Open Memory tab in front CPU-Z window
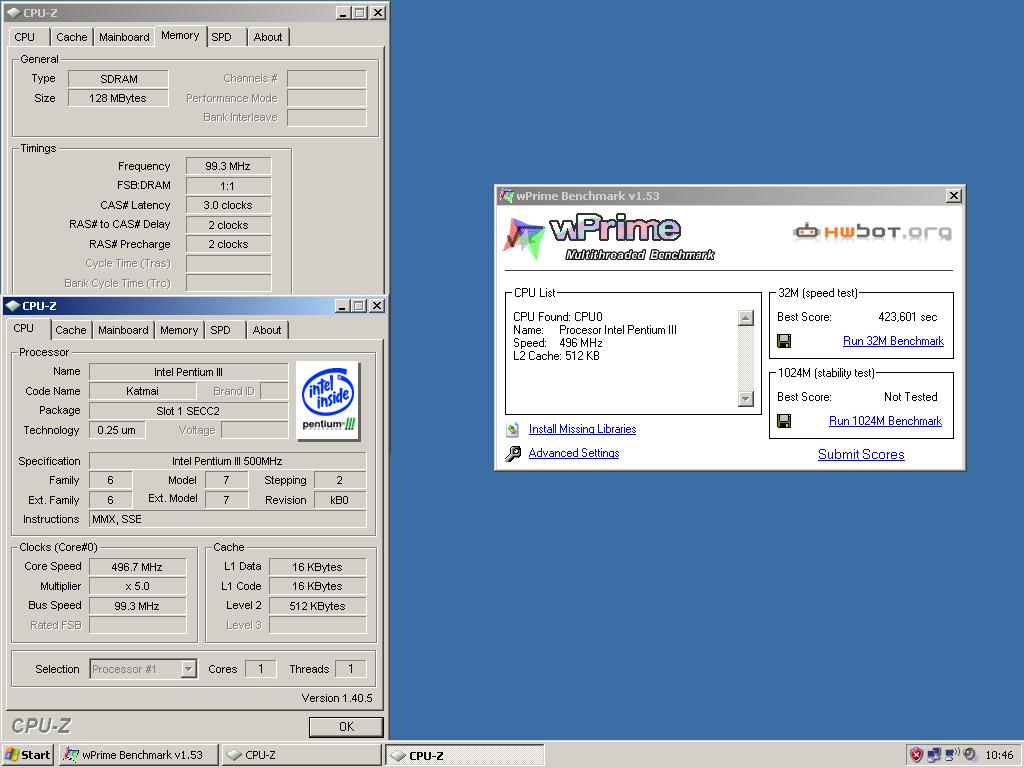 click(x=179, y=330)
